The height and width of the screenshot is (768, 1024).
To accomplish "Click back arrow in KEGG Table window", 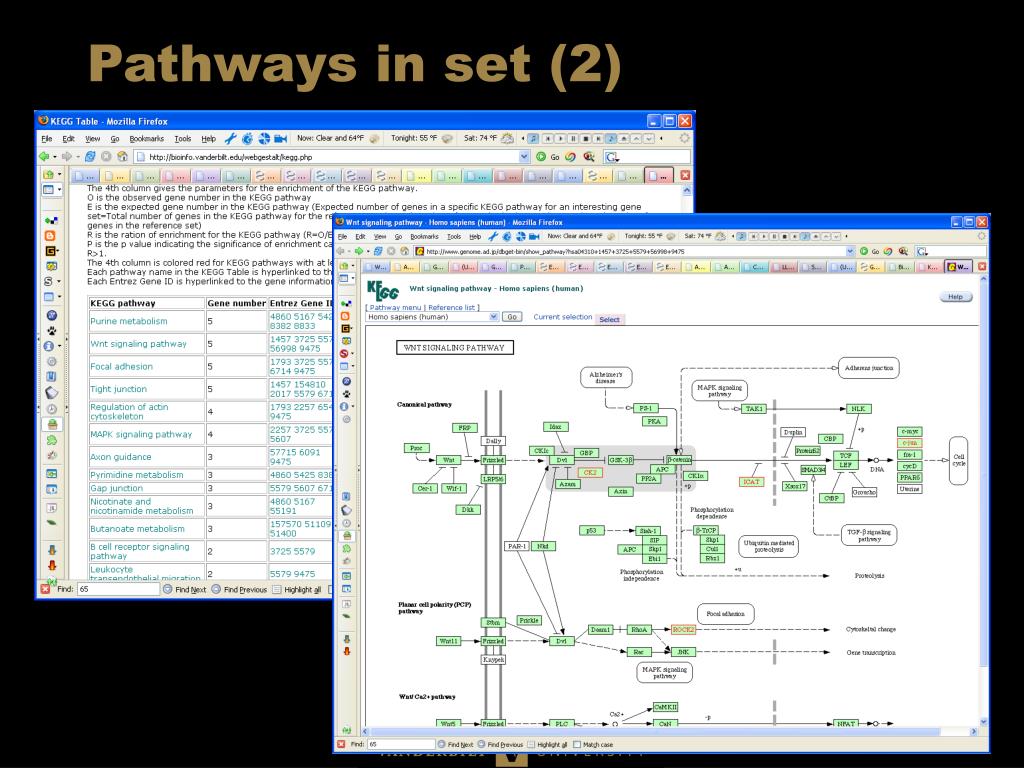I will 44,157.
